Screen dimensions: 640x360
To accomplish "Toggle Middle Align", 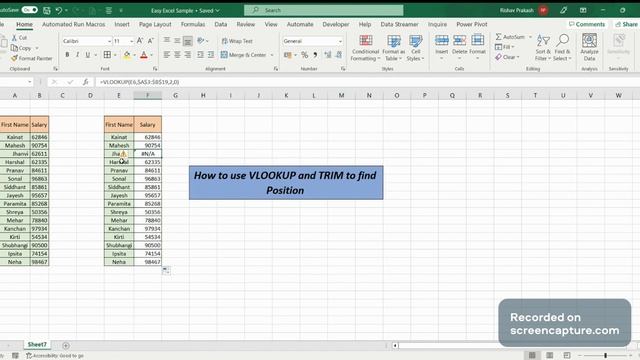I will 177,40.
